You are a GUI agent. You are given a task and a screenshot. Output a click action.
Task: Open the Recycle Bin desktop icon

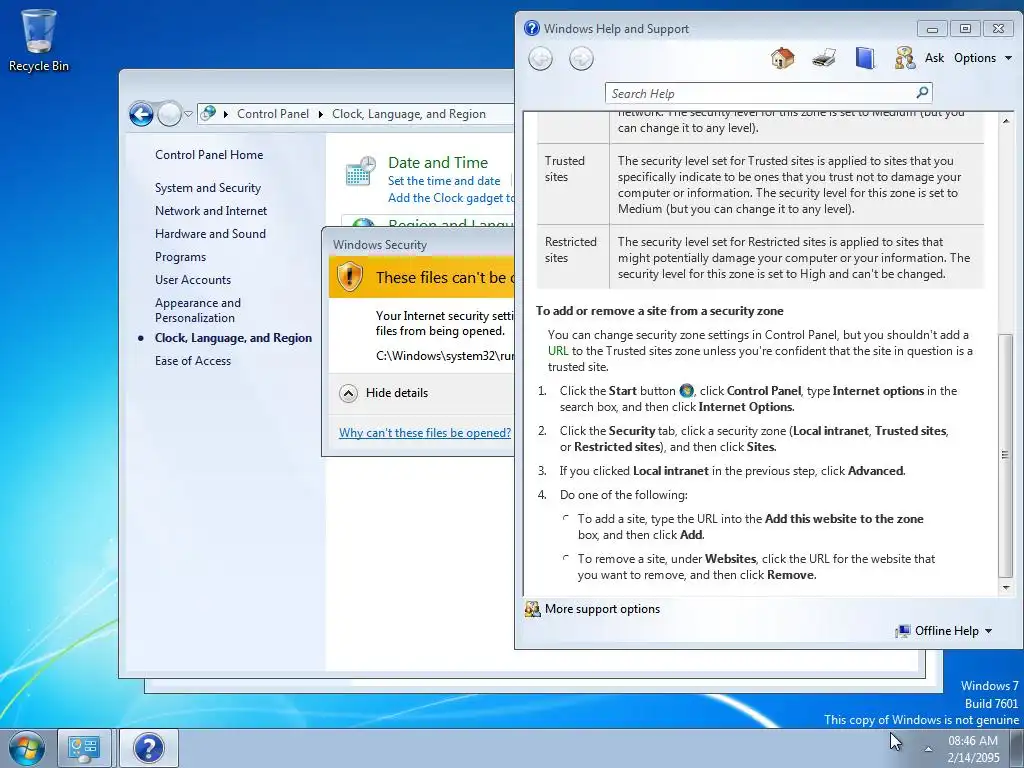38,40
